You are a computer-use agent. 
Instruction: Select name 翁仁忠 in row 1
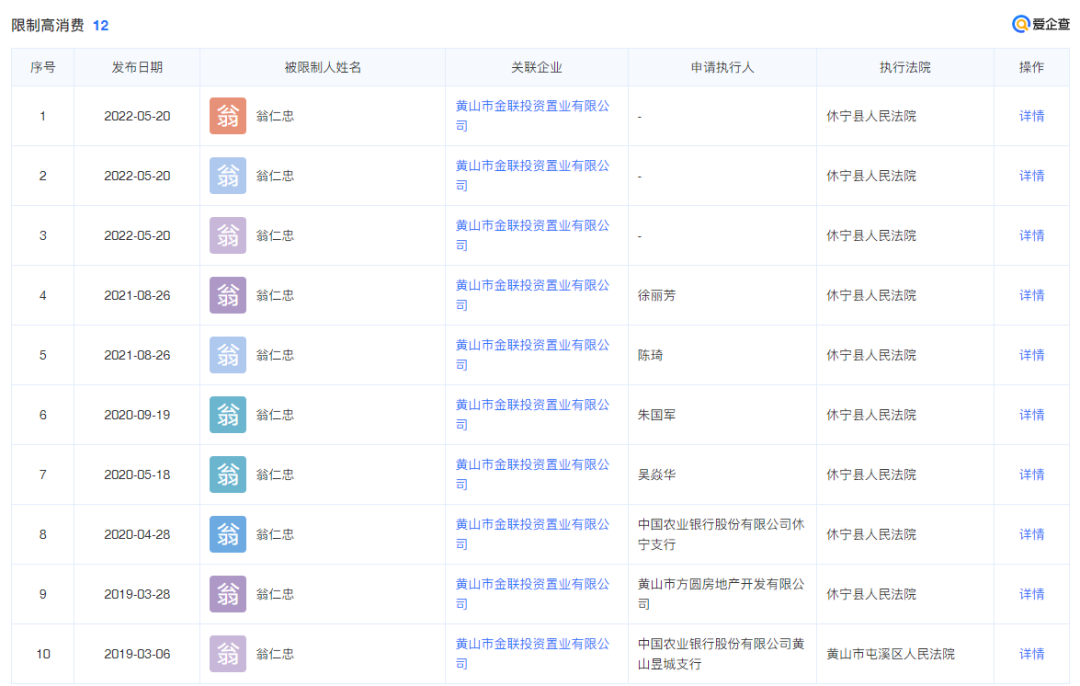click(x=275, y=116)
